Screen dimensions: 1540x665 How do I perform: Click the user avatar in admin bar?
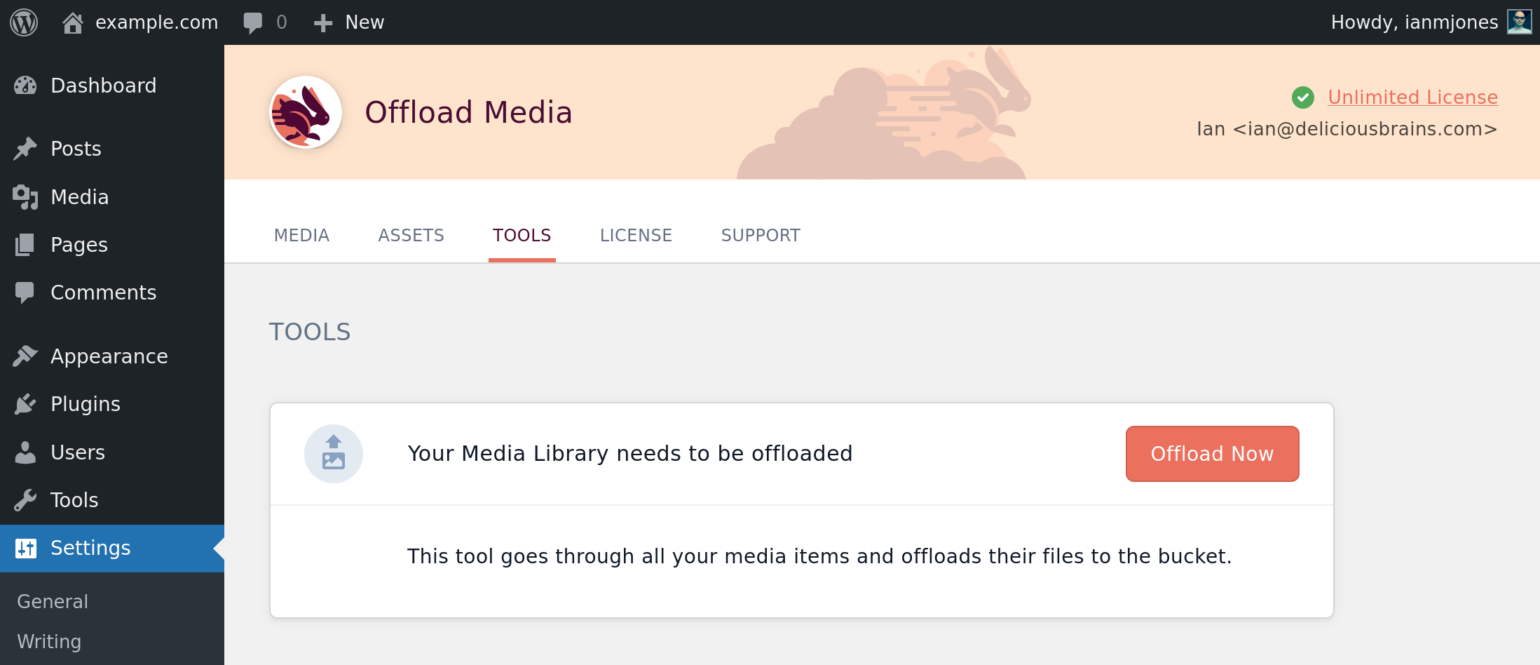coord(1520,22)
